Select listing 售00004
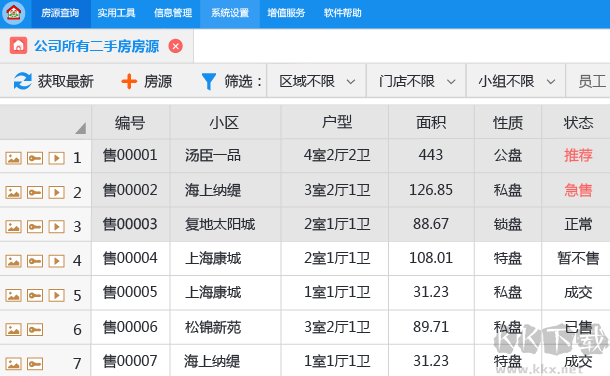 (130, 258)
